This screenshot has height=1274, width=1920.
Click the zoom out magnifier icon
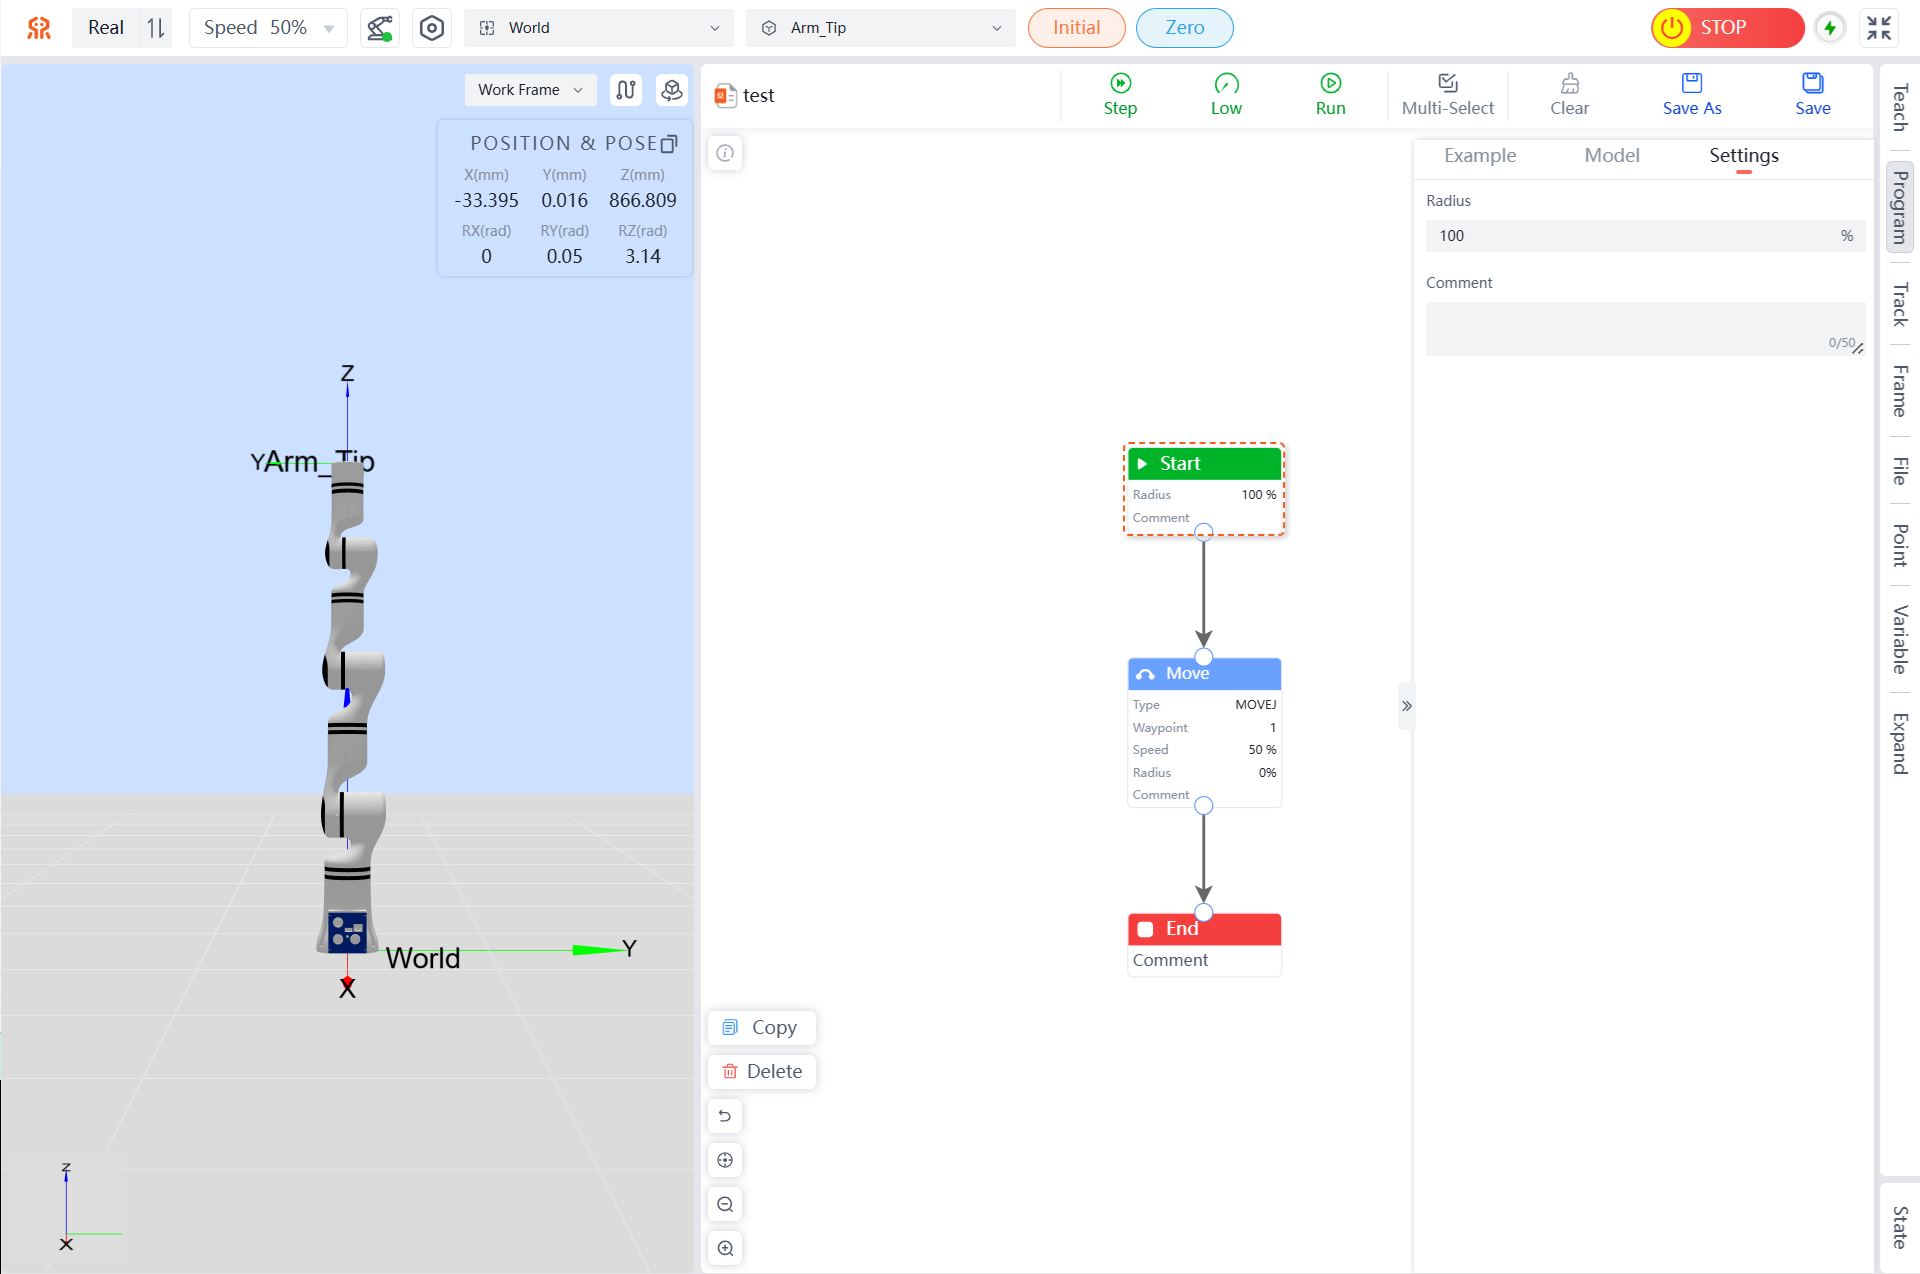725,1204
